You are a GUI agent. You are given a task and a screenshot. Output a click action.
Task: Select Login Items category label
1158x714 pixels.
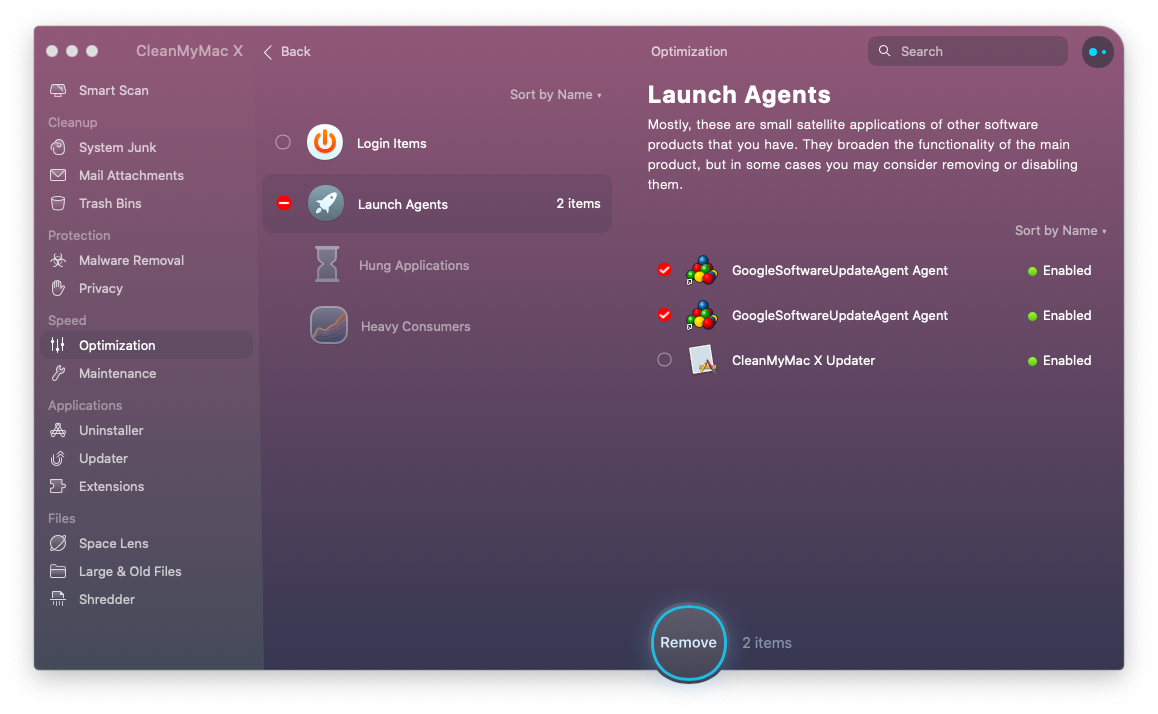391,143
